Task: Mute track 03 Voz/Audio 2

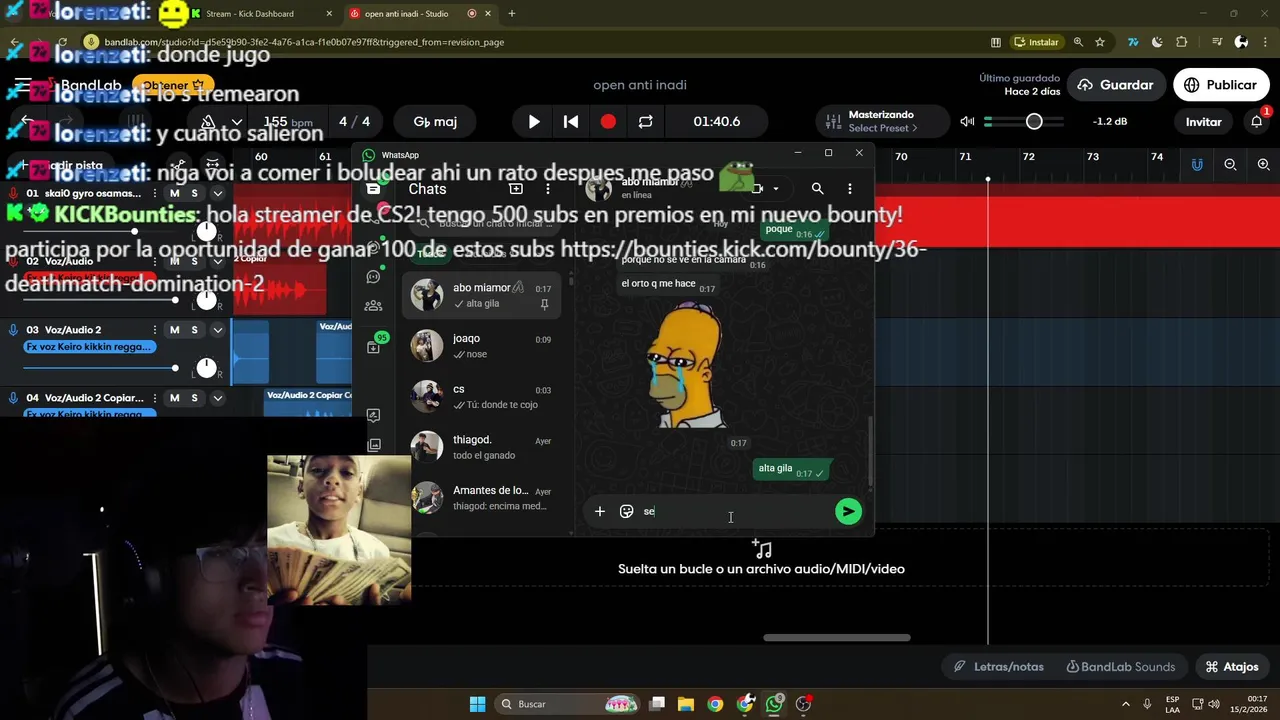Action: (175, 330)
